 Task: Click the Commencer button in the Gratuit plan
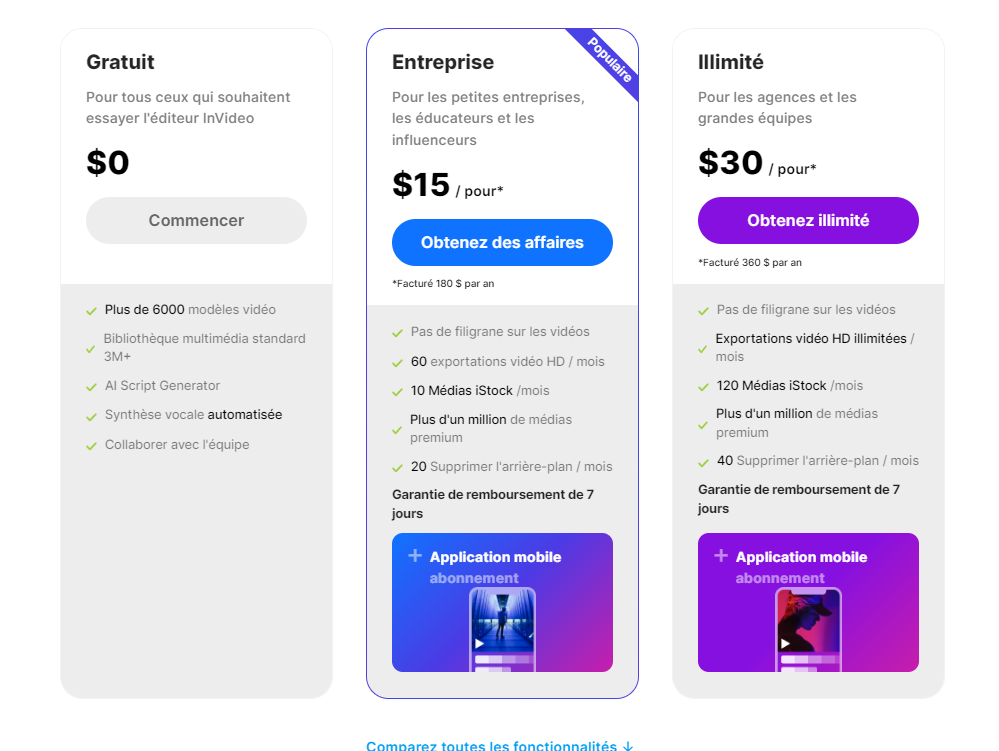coord(196,220)
